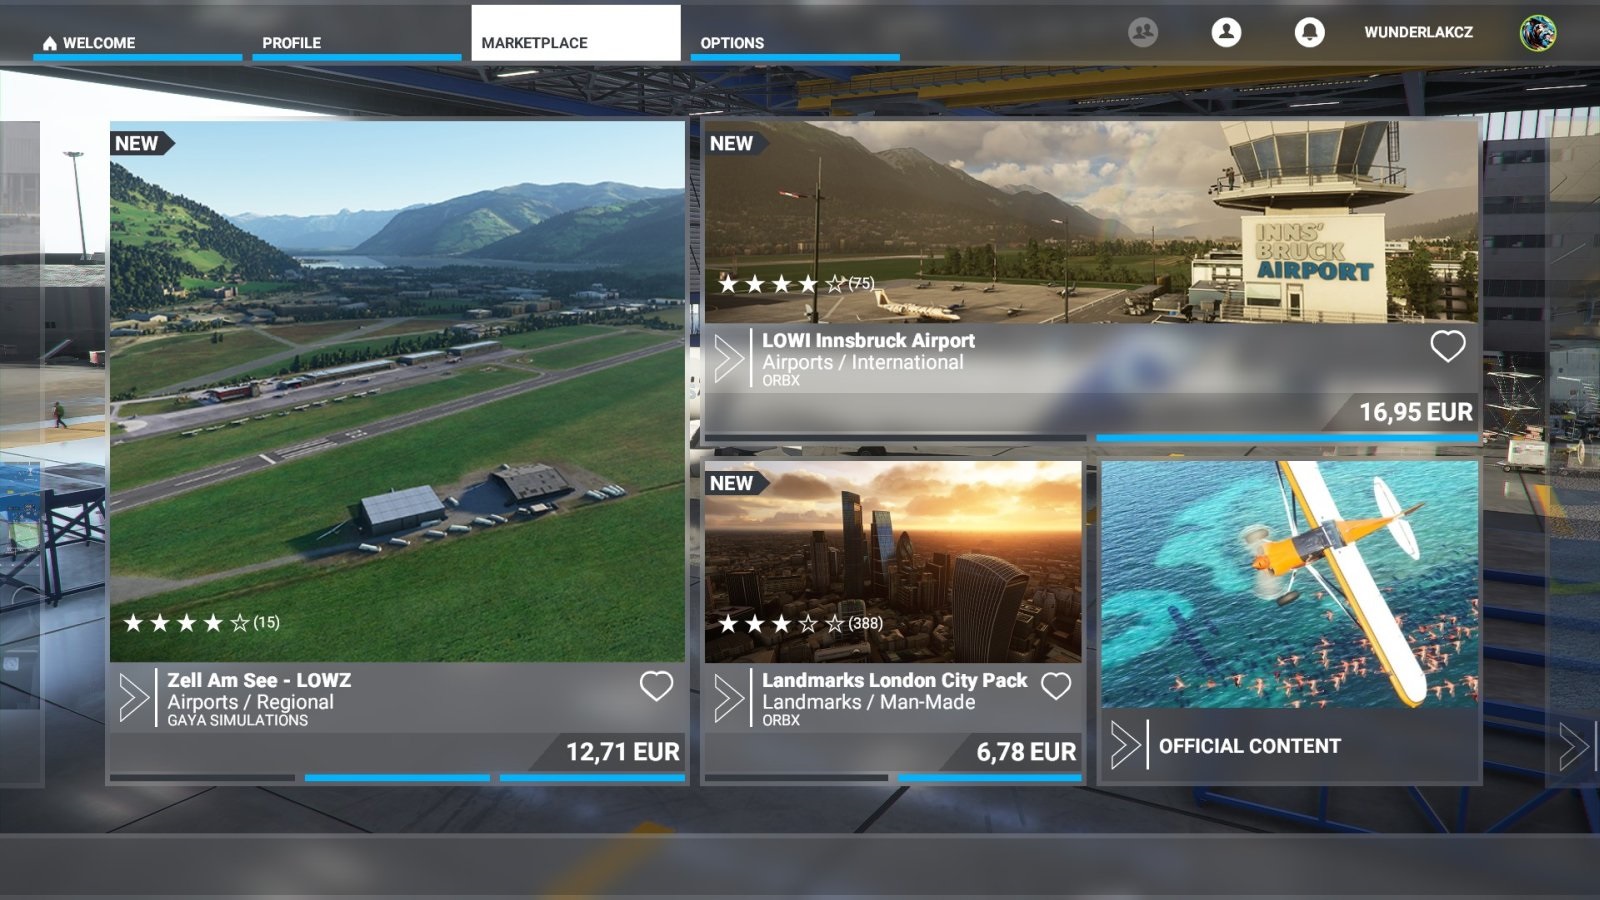
Task: Click the arrow icon beside Zell Am See
Action: coord(134,697)
